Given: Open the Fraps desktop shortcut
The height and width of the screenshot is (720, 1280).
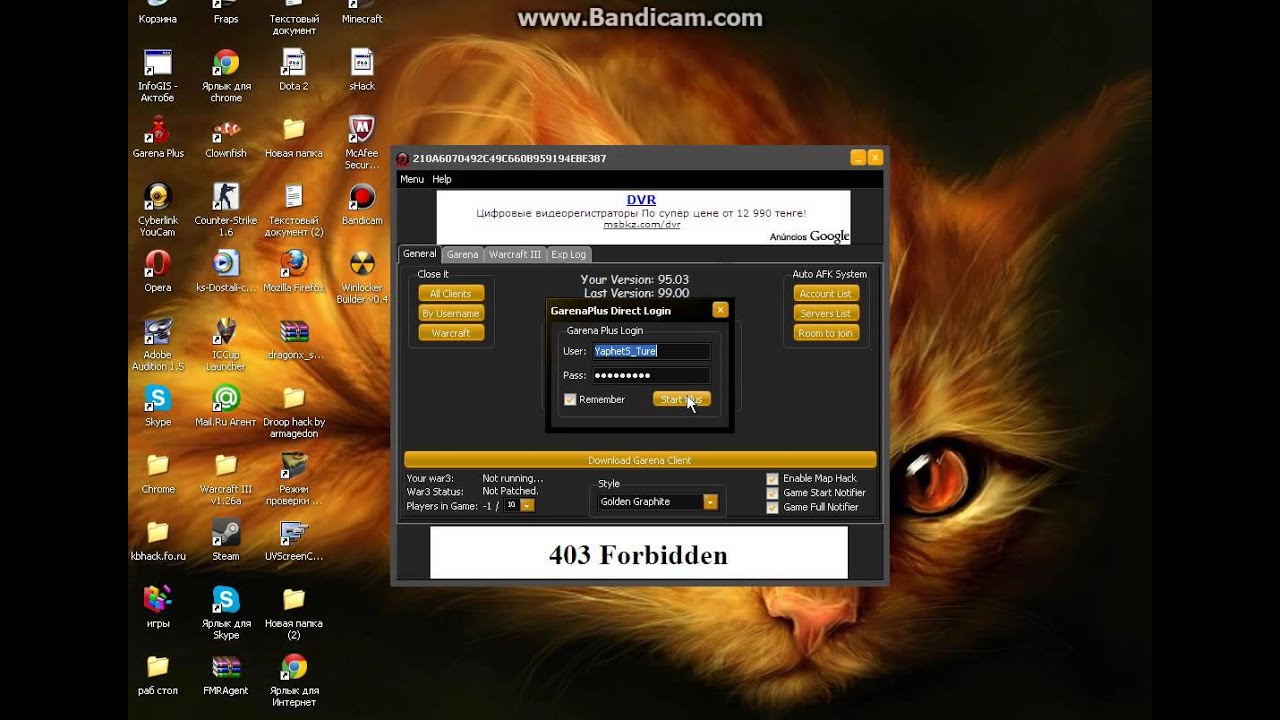Looking at the screenshot, I should 226,13.
